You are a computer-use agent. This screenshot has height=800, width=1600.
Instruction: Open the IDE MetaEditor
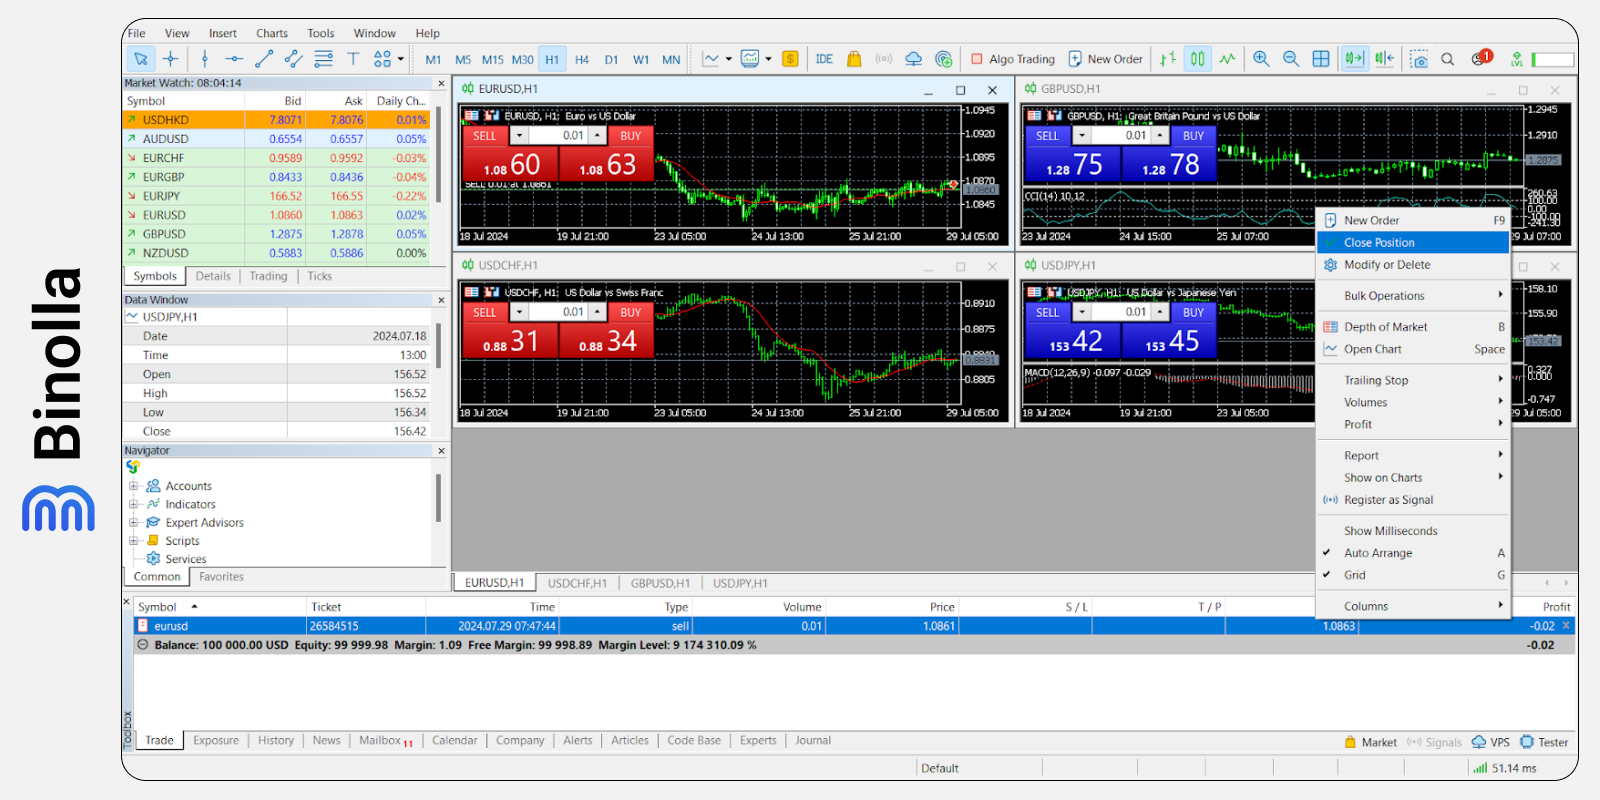coord(824,59)
